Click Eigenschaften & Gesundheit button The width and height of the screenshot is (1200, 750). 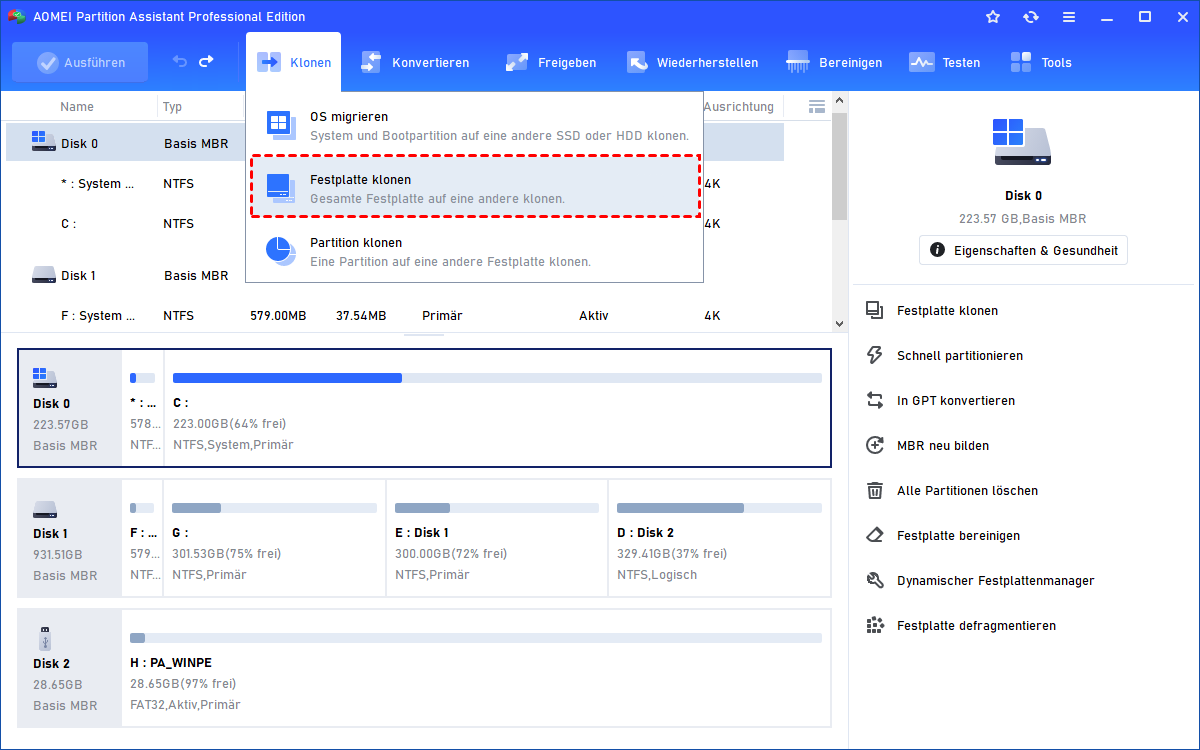[x=1023, y=250]
